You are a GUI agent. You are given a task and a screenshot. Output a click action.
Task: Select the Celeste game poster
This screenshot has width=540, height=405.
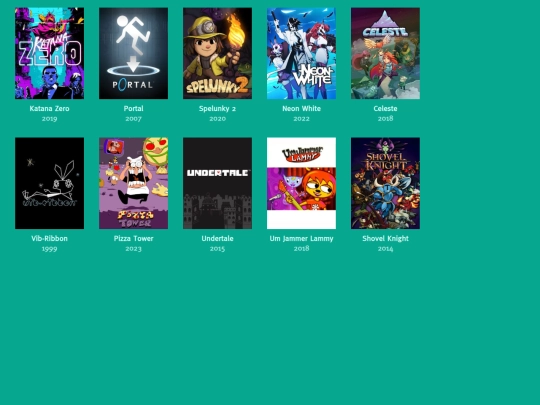click(x=385, y=53)
